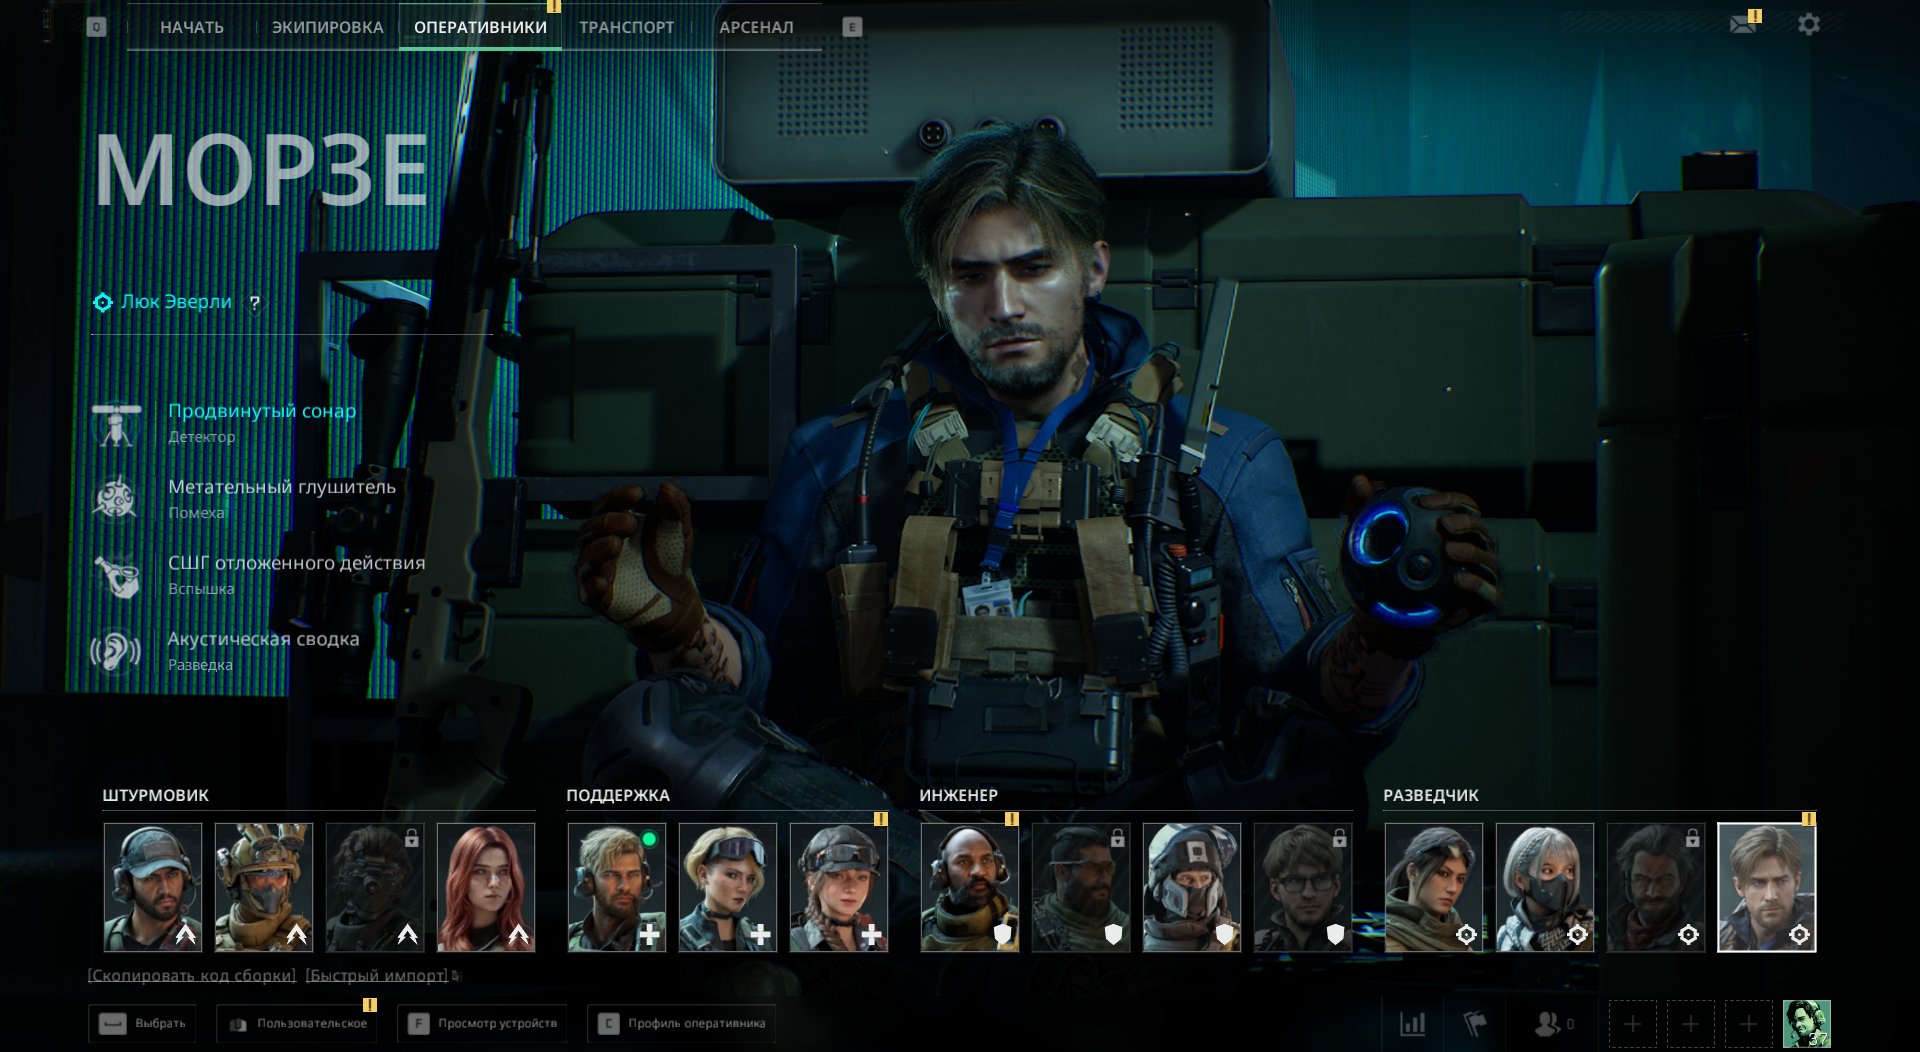Image resolution: width=1920 pixels, height=1052 pixels.
Task: Open the statistics bar chart icon
Action: pyautogui.click(x=1413, y=1023)
